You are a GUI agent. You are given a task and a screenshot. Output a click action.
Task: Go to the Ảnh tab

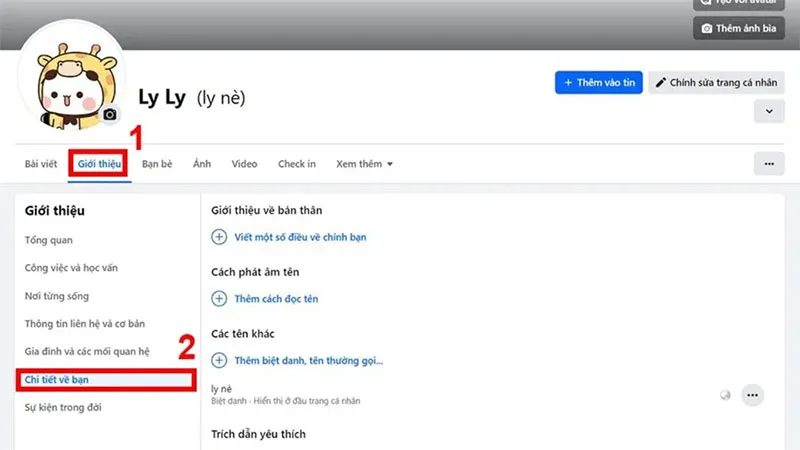[202, 164]
